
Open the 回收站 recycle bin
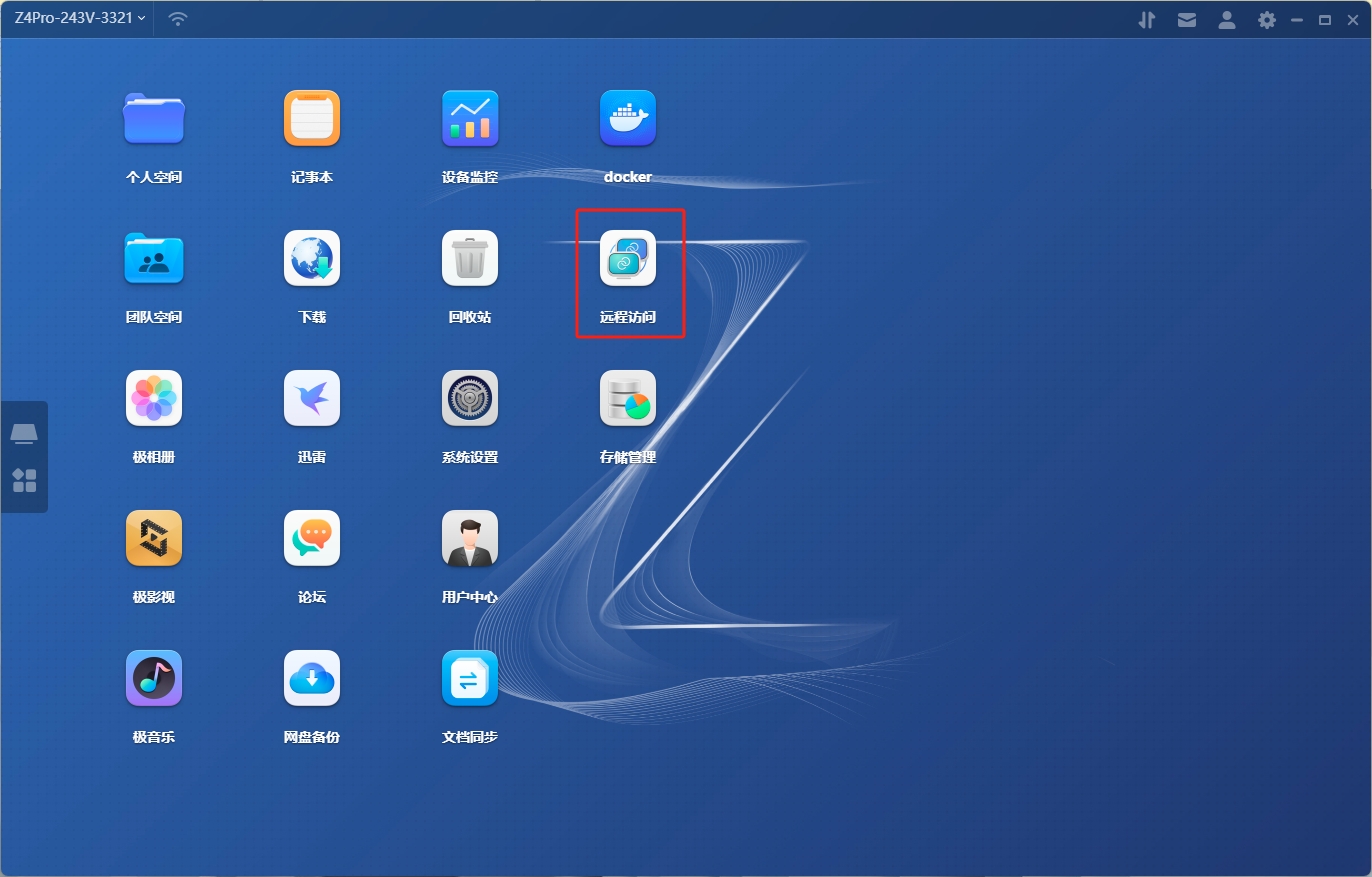pos(470,259)
